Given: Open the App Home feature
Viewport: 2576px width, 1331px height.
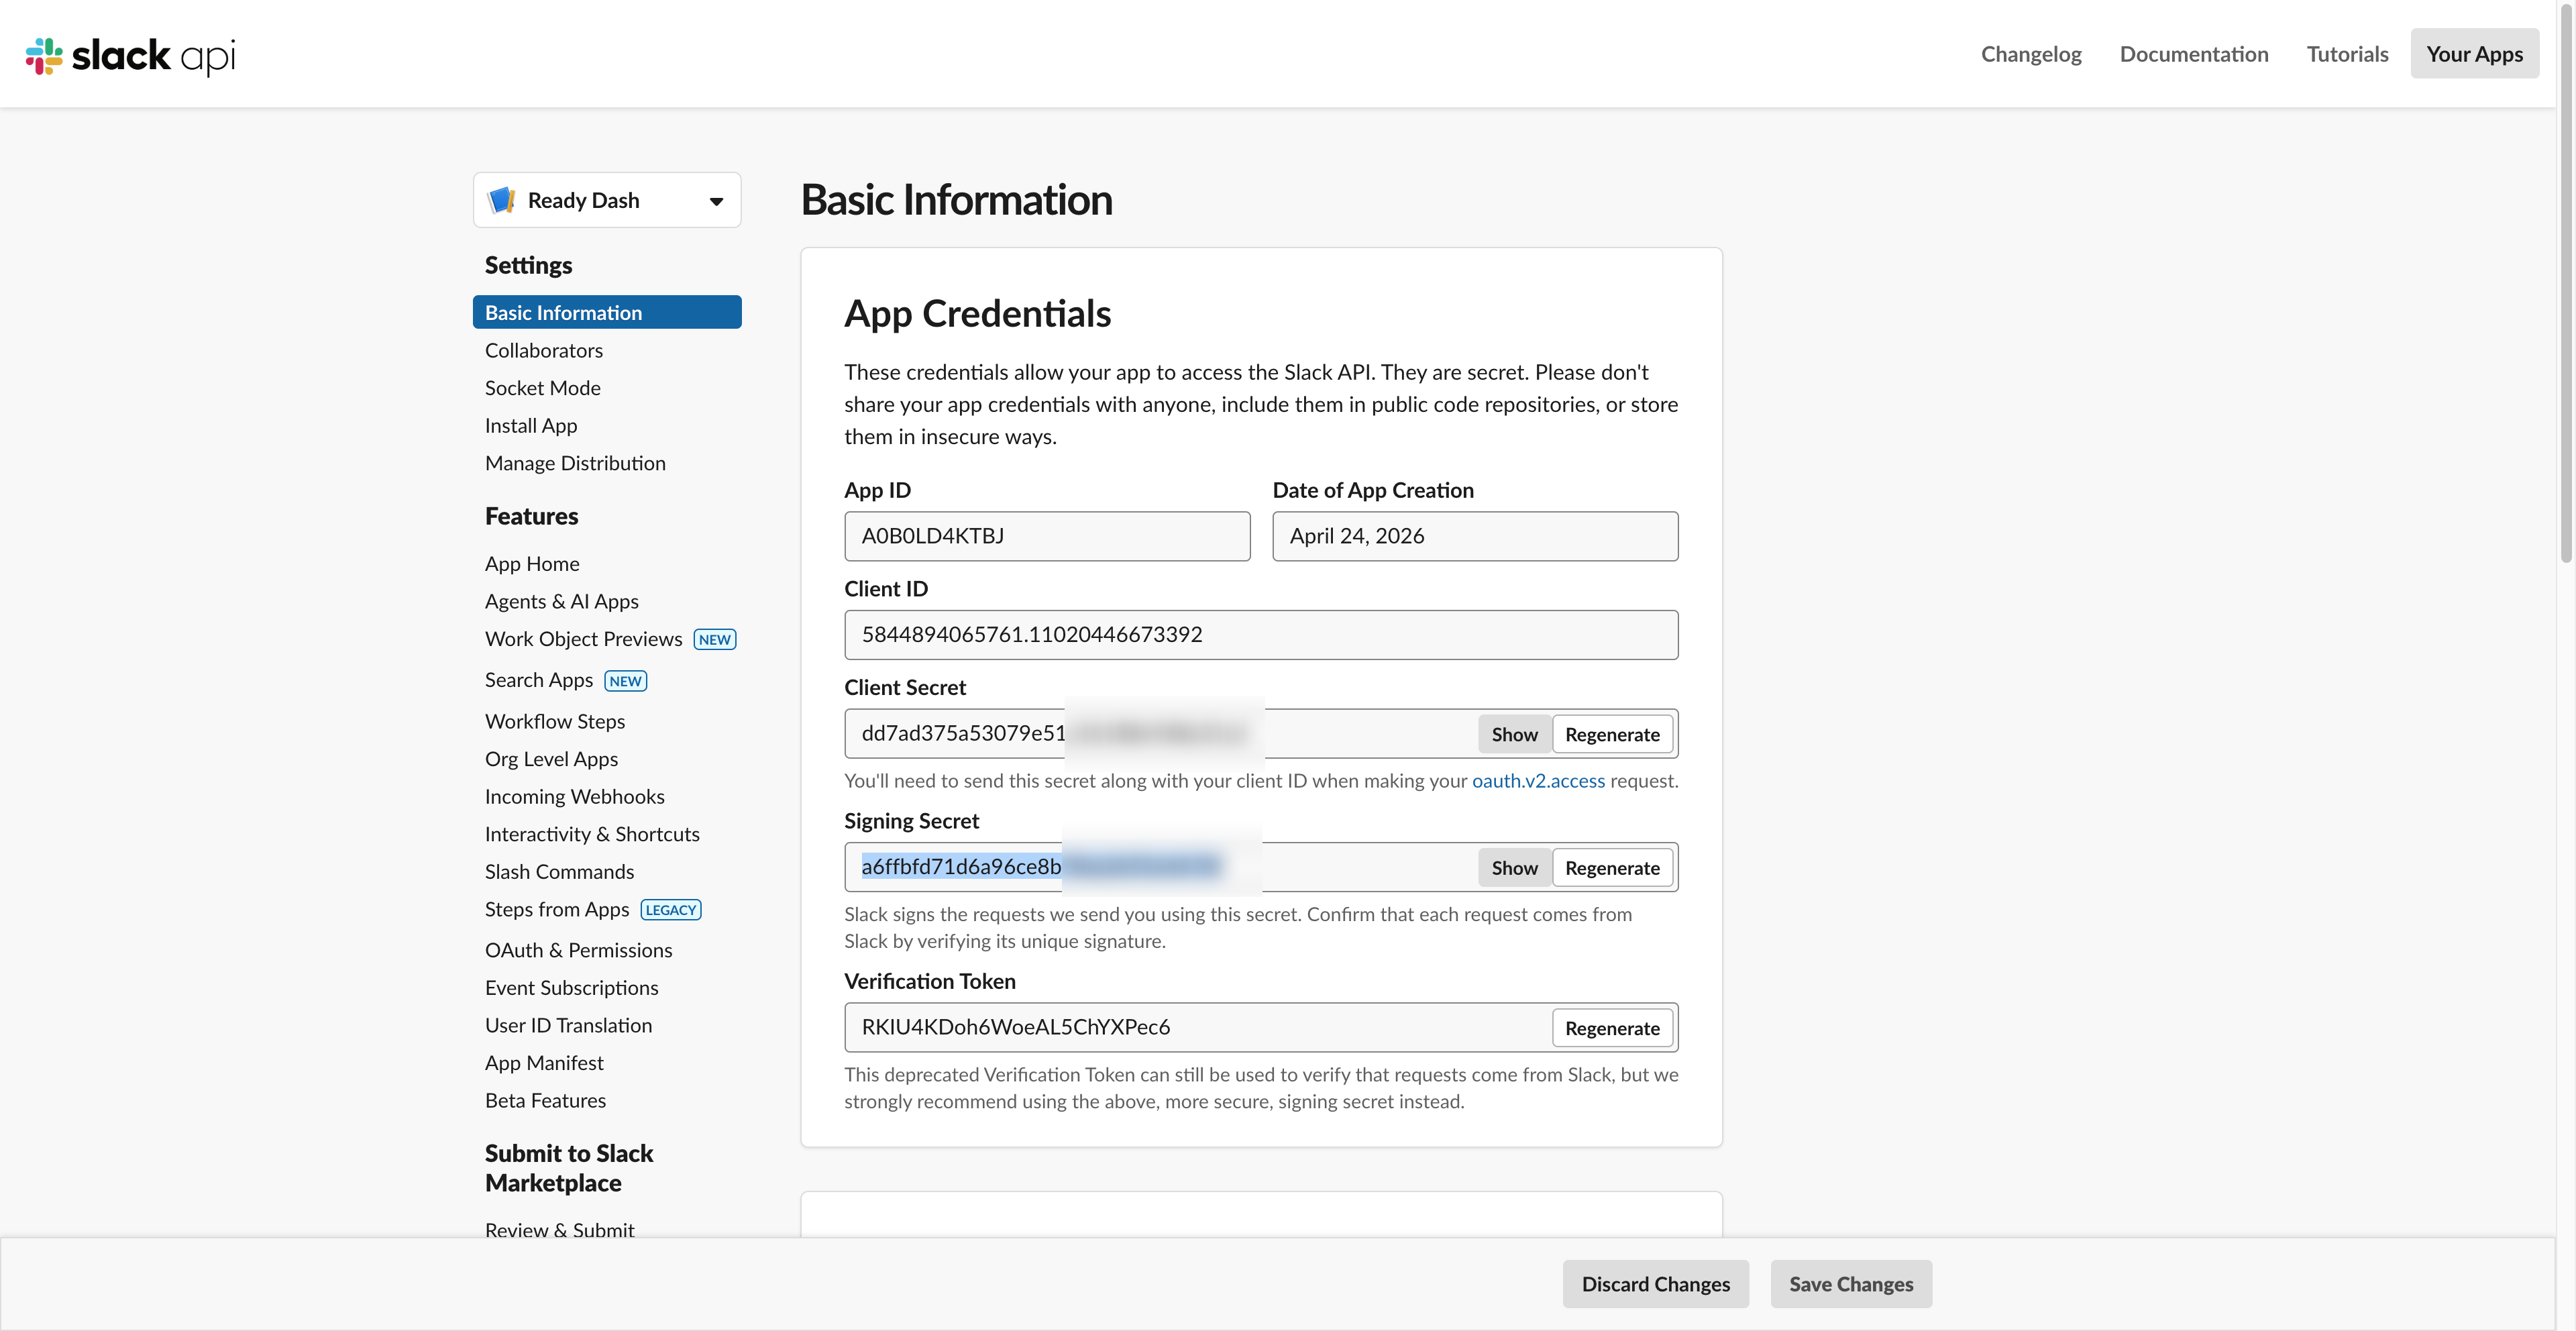Looking at the screenshot, I should pos(532,564).
